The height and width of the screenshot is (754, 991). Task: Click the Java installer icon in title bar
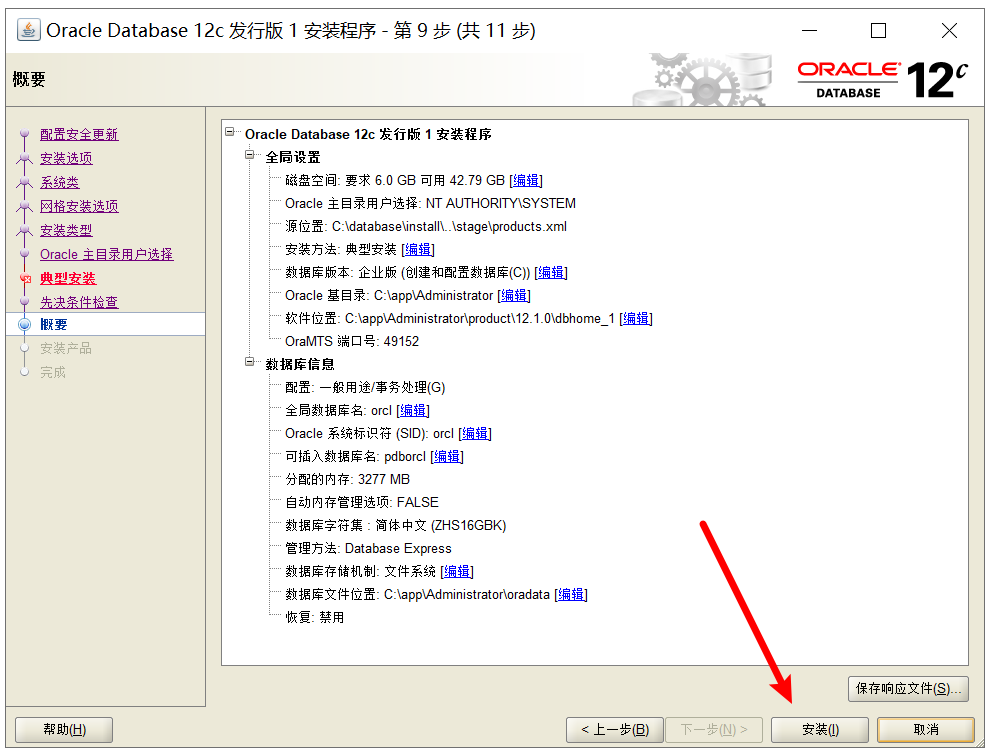coord(28,30)
